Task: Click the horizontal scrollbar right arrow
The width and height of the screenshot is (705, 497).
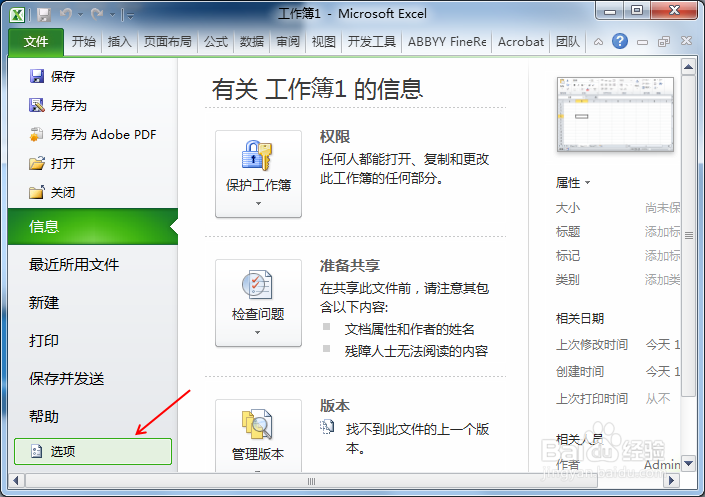Action: point(671,480)
